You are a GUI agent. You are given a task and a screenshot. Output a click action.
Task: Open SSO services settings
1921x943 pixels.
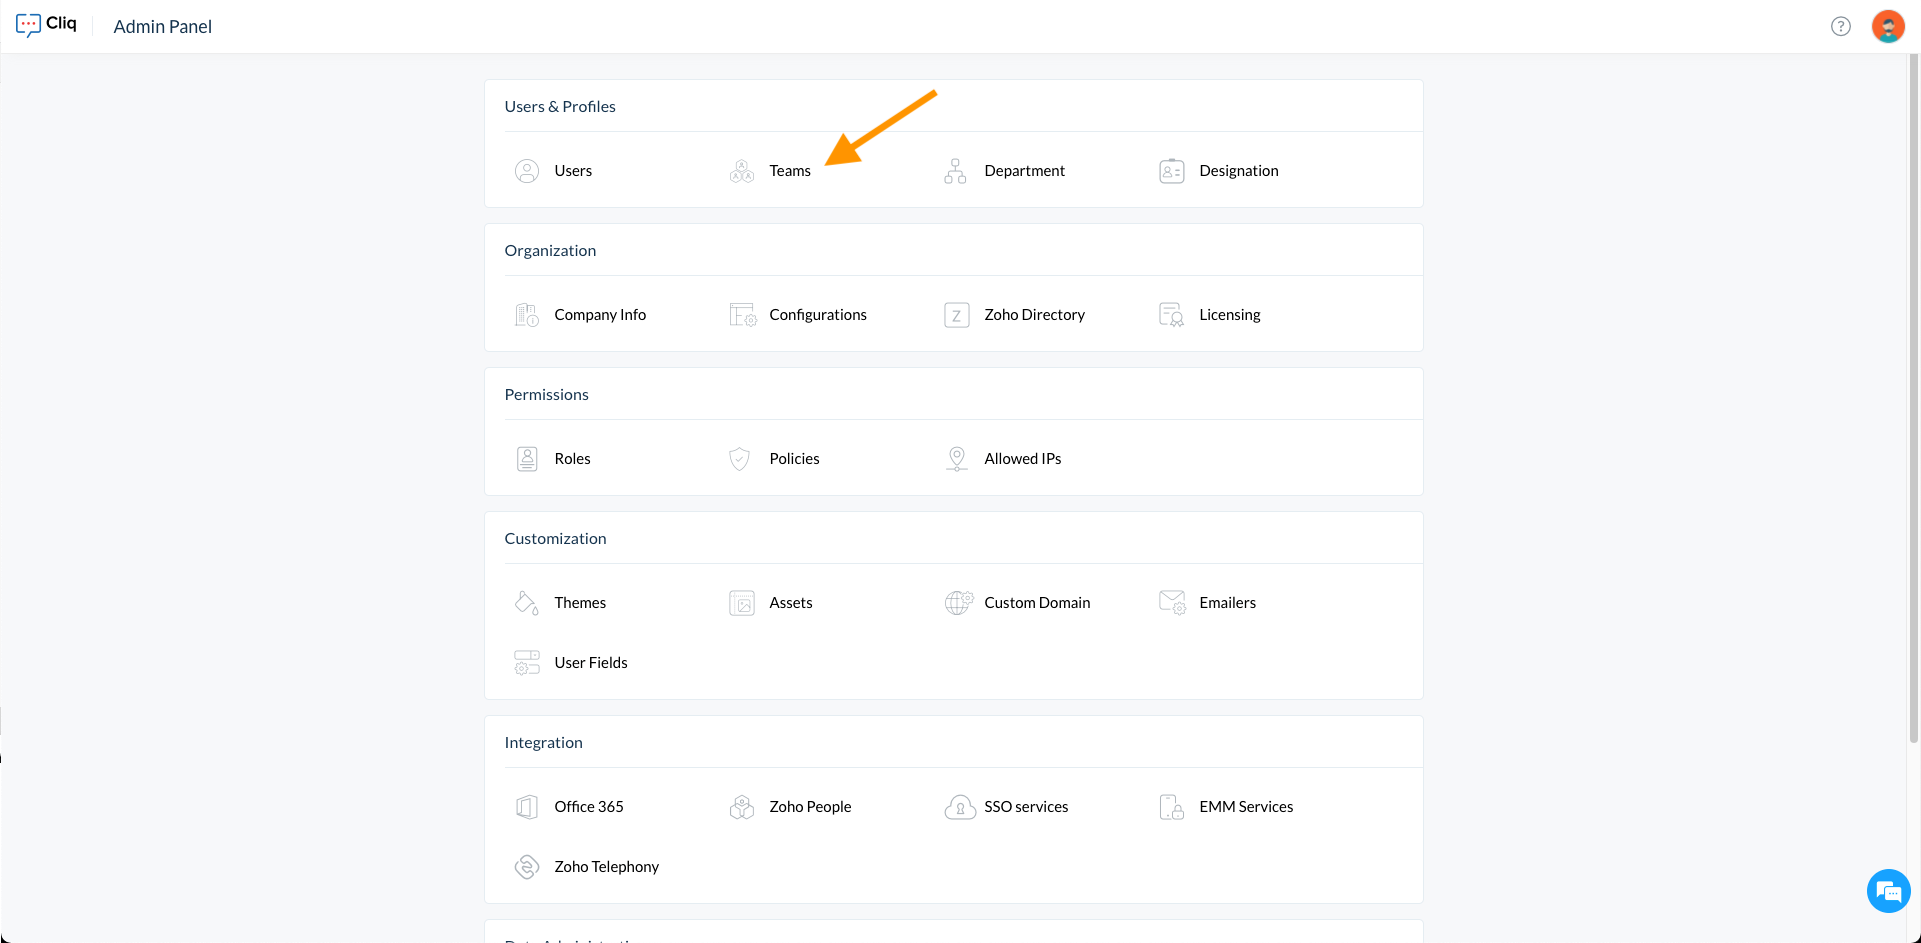[1026, 807]
